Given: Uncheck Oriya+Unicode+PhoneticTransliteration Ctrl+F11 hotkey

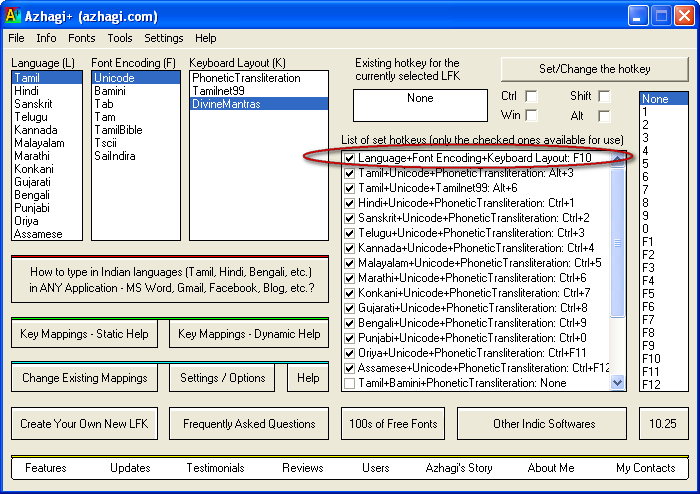Looking at the screenshot, I should (350, 353).
